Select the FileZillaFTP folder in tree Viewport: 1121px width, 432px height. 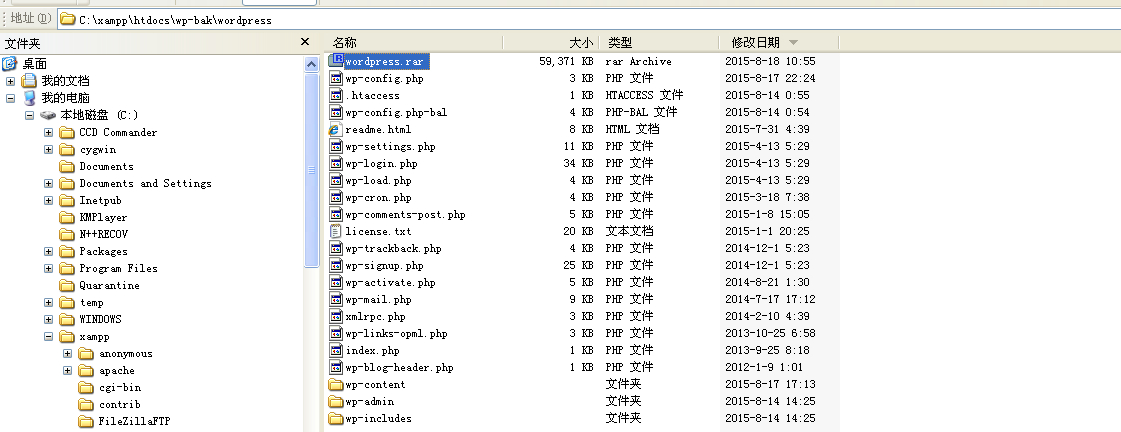tap(123, 421)
